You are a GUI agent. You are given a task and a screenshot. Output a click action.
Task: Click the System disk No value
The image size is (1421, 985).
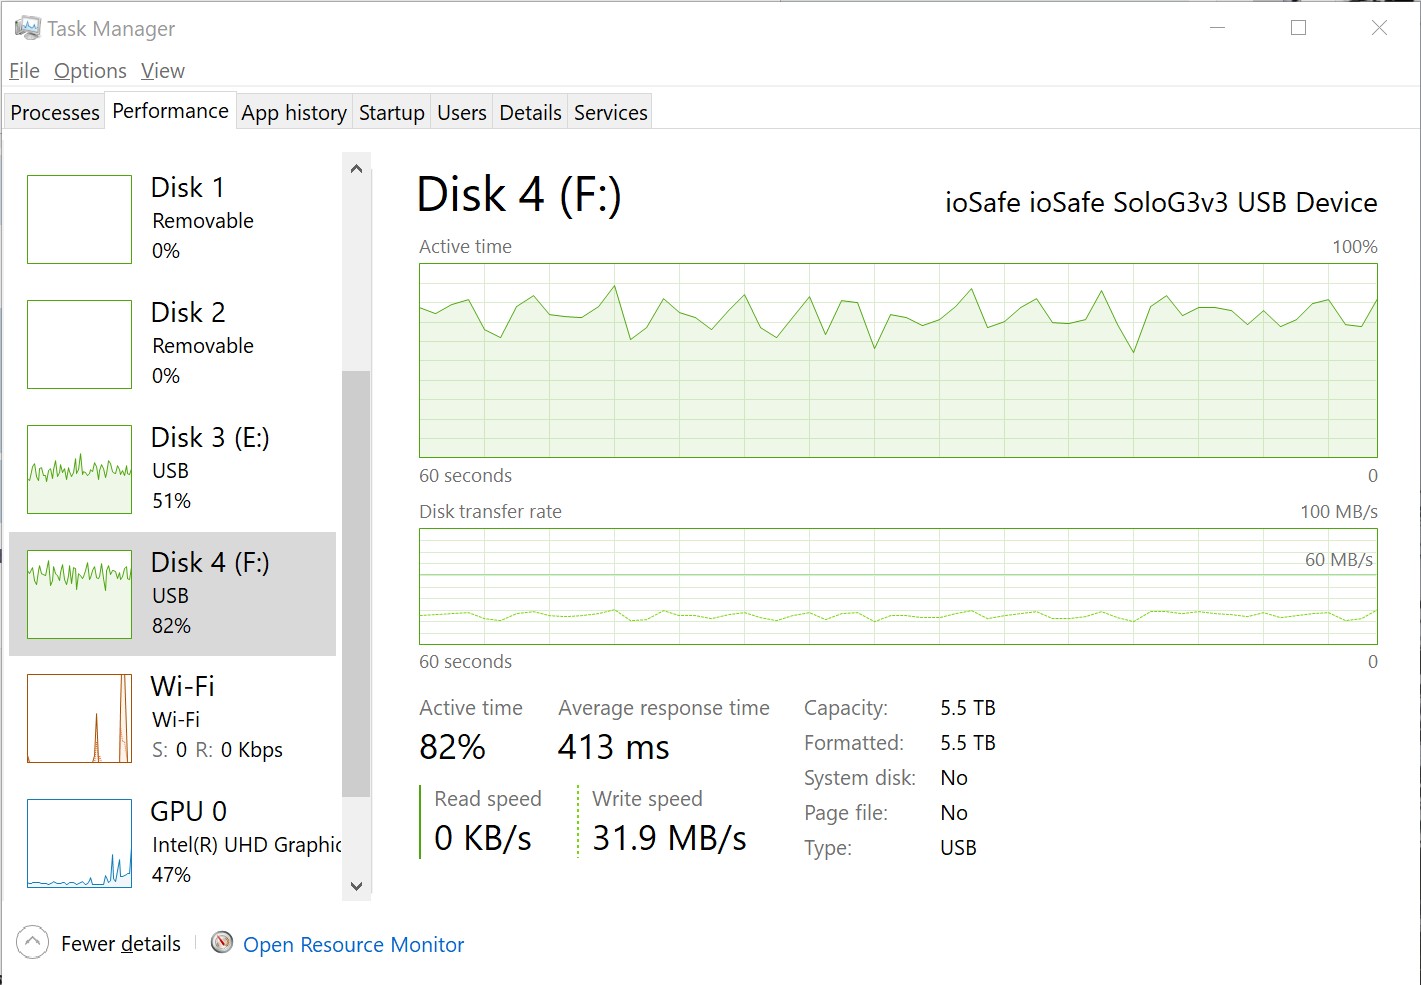coord(954,778)
